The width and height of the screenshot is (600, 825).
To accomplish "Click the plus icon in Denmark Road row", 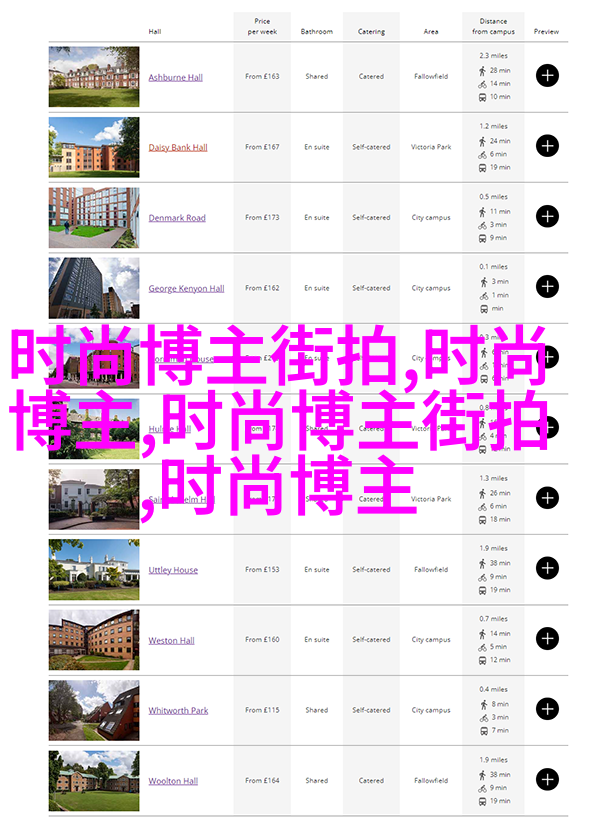I will [547, 217].
